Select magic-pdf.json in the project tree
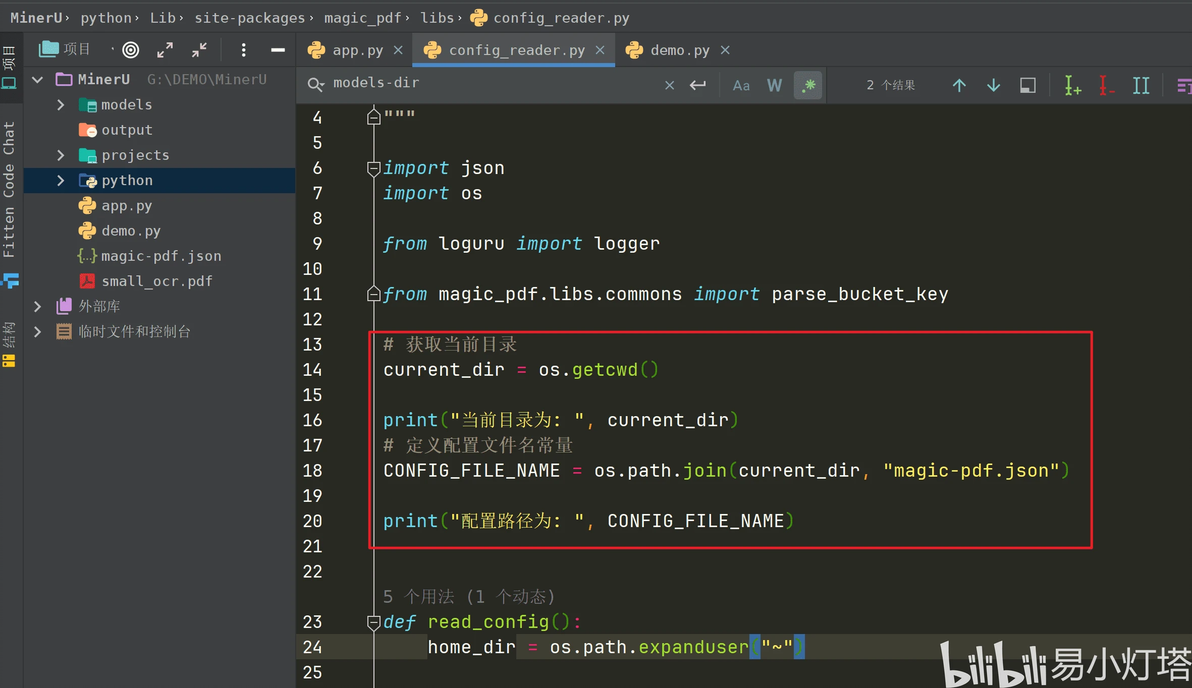This screenshot has width=1192, height=688. [161, 256]
